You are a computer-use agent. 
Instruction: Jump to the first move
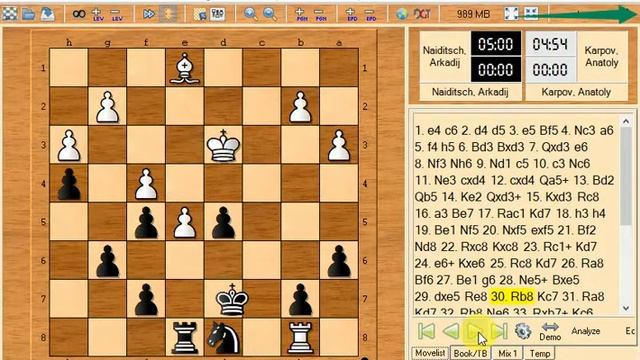coord(427,331)
